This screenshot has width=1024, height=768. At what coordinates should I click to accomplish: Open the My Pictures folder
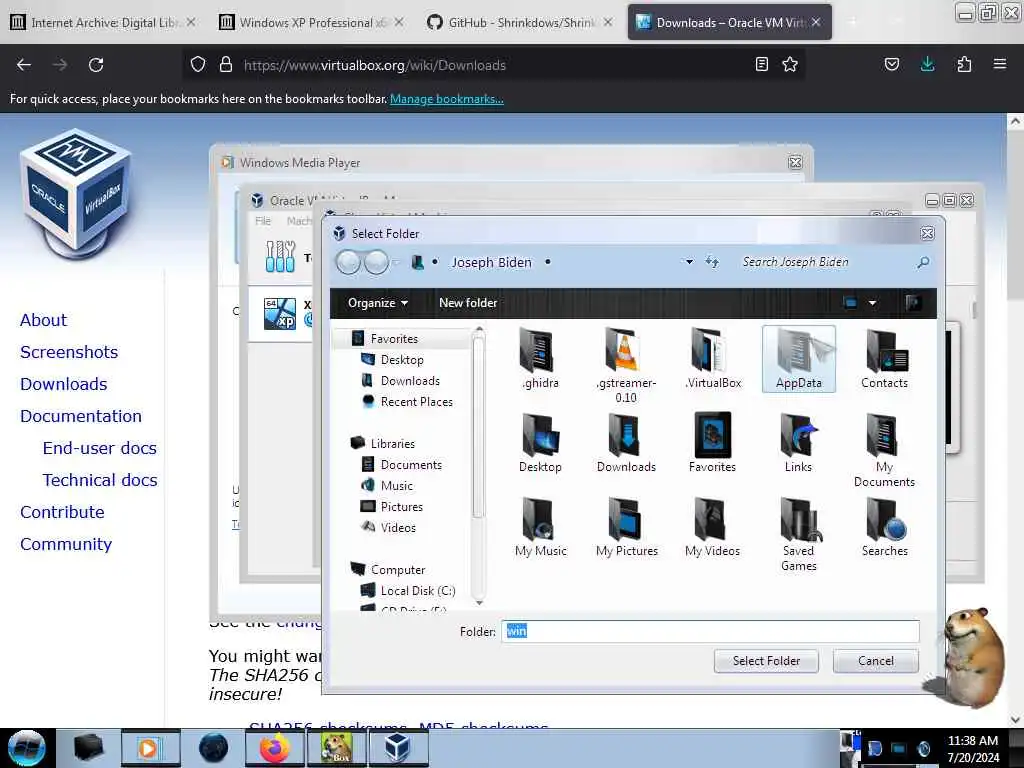tap(626, 527)
